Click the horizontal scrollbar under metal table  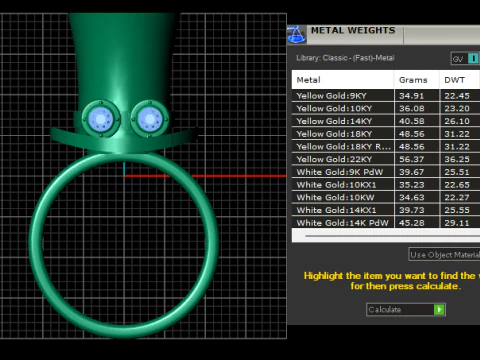[392, 236]
